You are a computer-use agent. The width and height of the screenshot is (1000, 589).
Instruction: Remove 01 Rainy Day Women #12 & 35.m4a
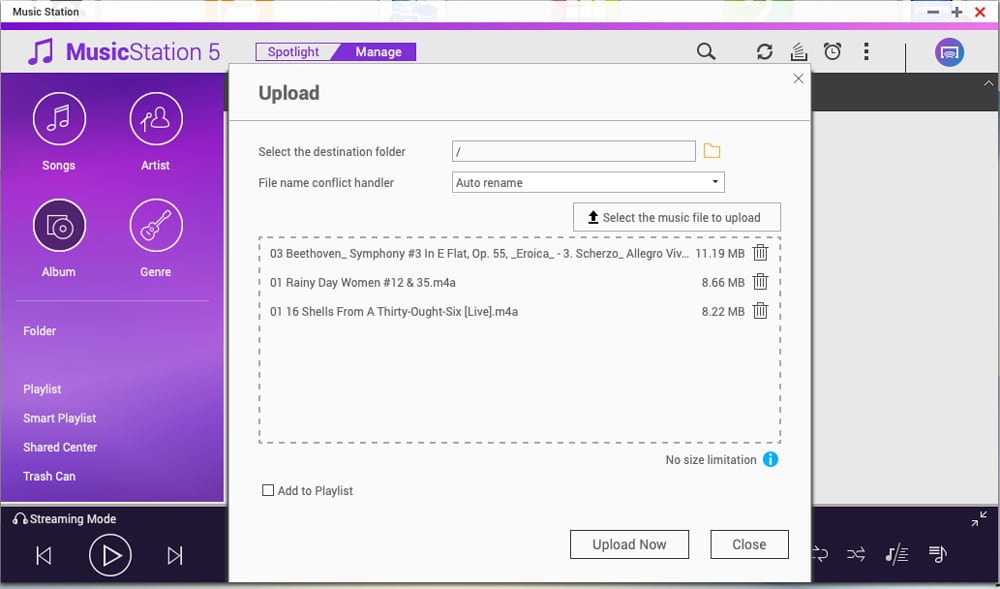[760, 282]
